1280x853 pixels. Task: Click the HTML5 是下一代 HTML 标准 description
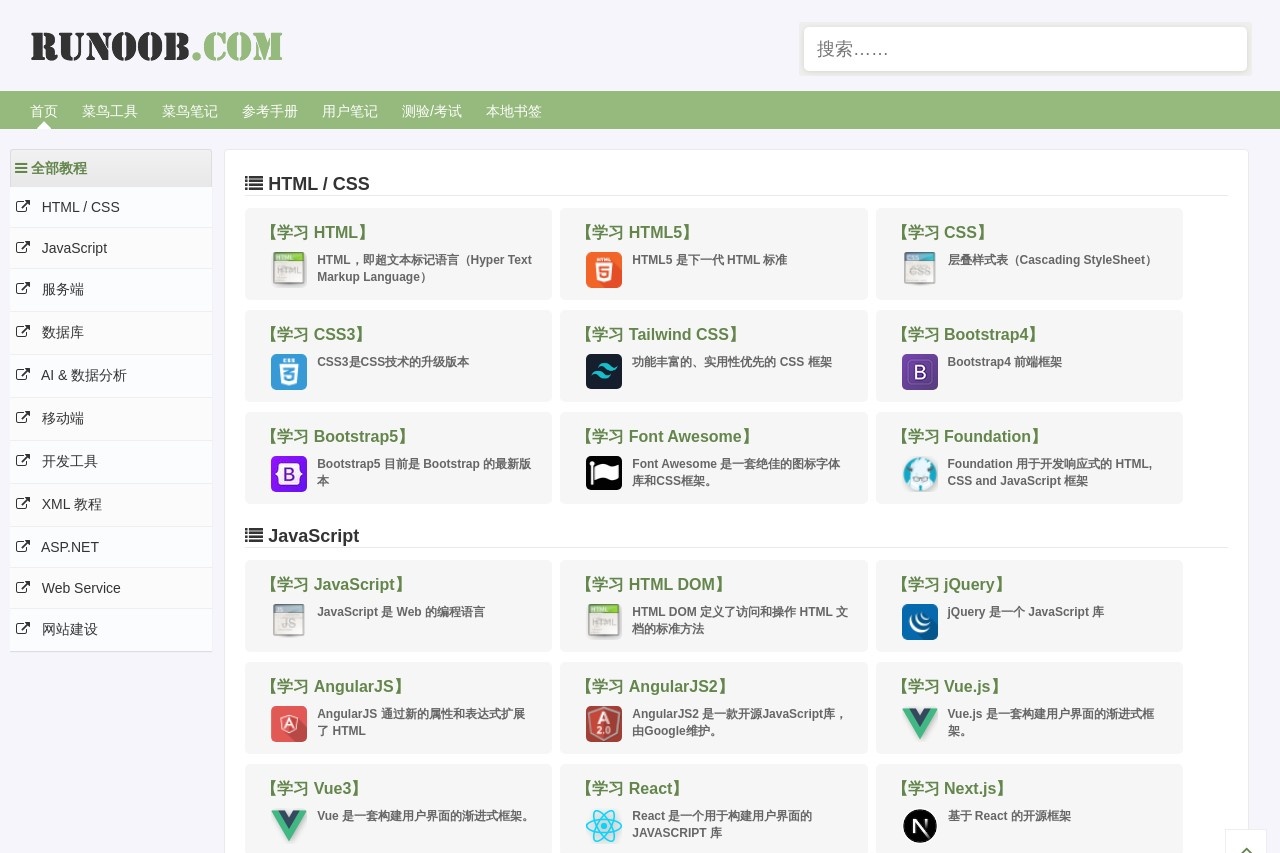pyautogui.click(x=710, y=260)
